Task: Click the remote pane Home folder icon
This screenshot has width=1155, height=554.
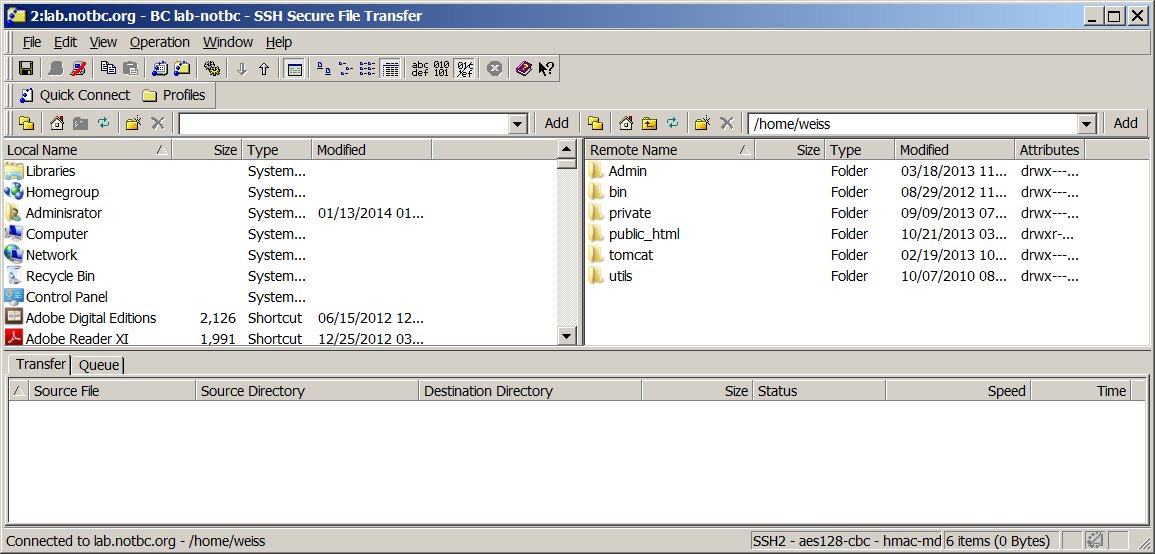Action: pyautogui.click(x=625, y=123)
